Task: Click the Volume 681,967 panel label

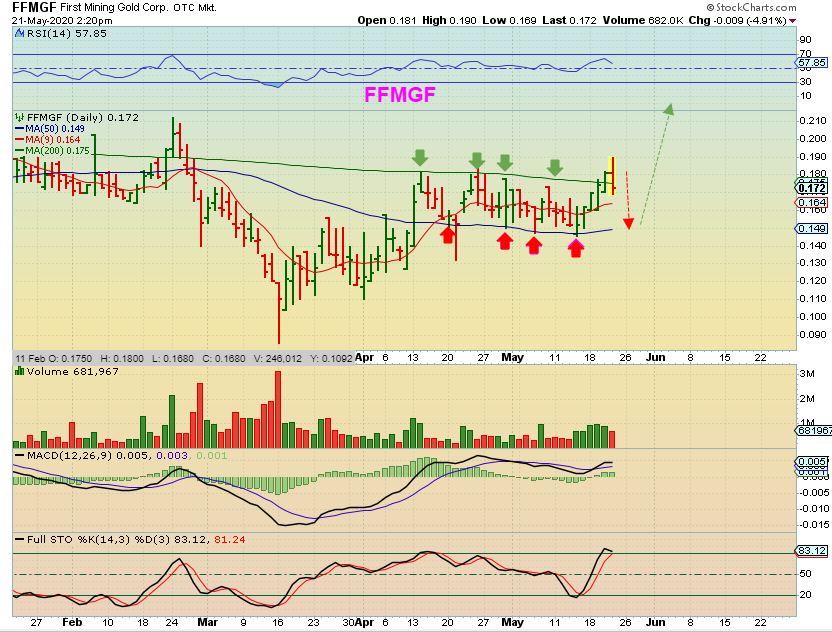Action: coord(73,371)
